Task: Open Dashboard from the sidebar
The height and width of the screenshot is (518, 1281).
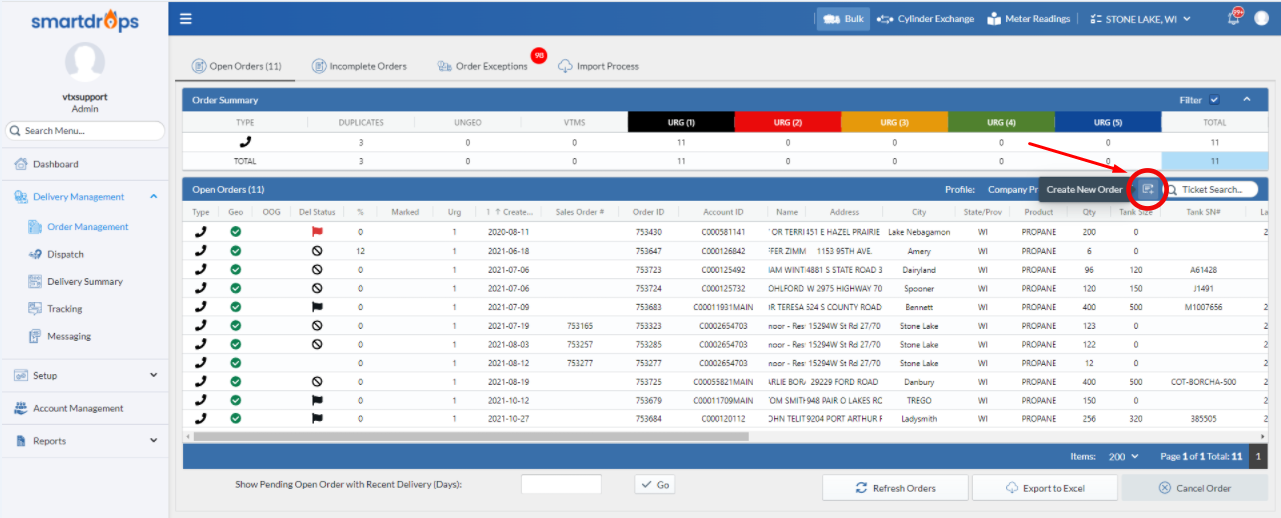Action: coord(55,164)
